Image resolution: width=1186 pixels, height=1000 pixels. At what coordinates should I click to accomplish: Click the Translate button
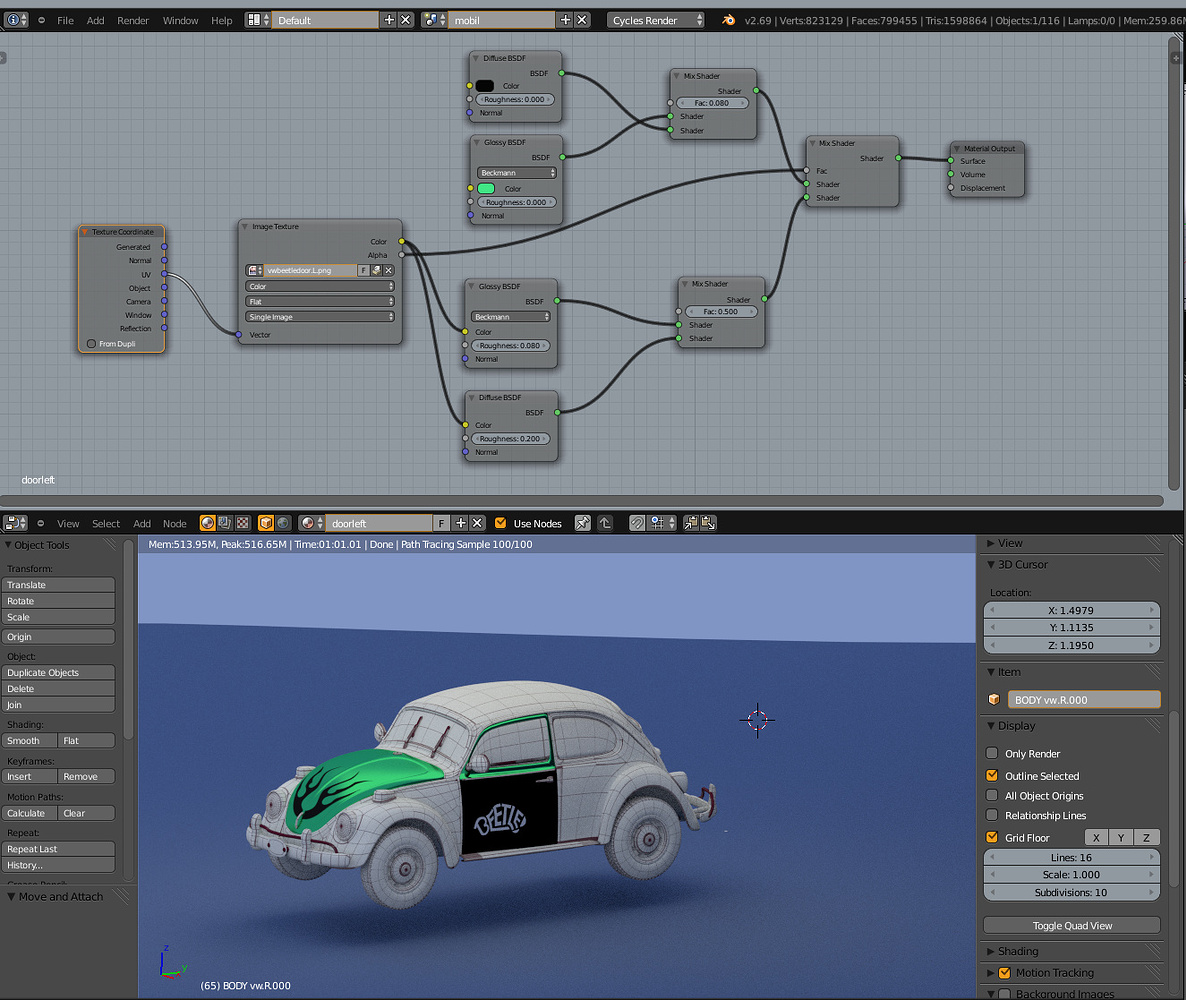[58, 585]
